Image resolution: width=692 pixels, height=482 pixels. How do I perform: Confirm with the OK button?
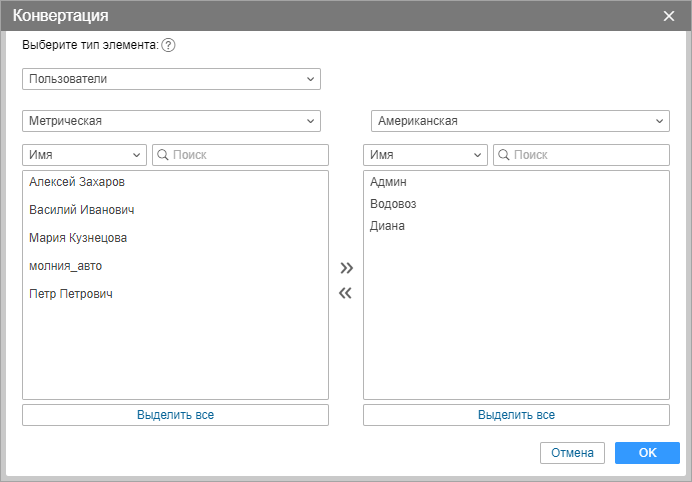pos(647,453)
